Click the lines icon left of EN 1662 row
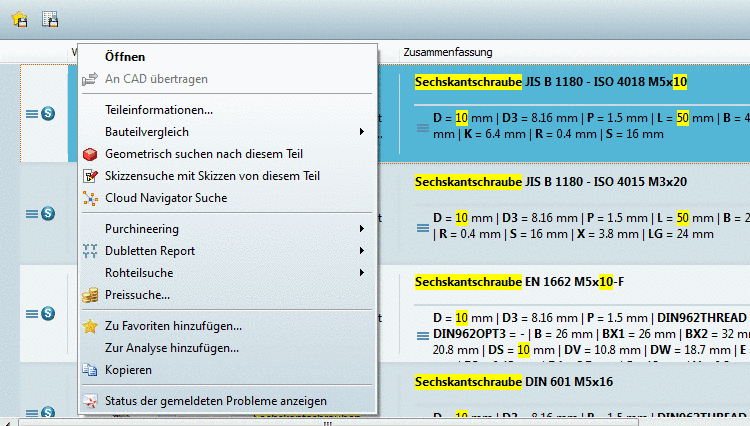 (32, 314)
